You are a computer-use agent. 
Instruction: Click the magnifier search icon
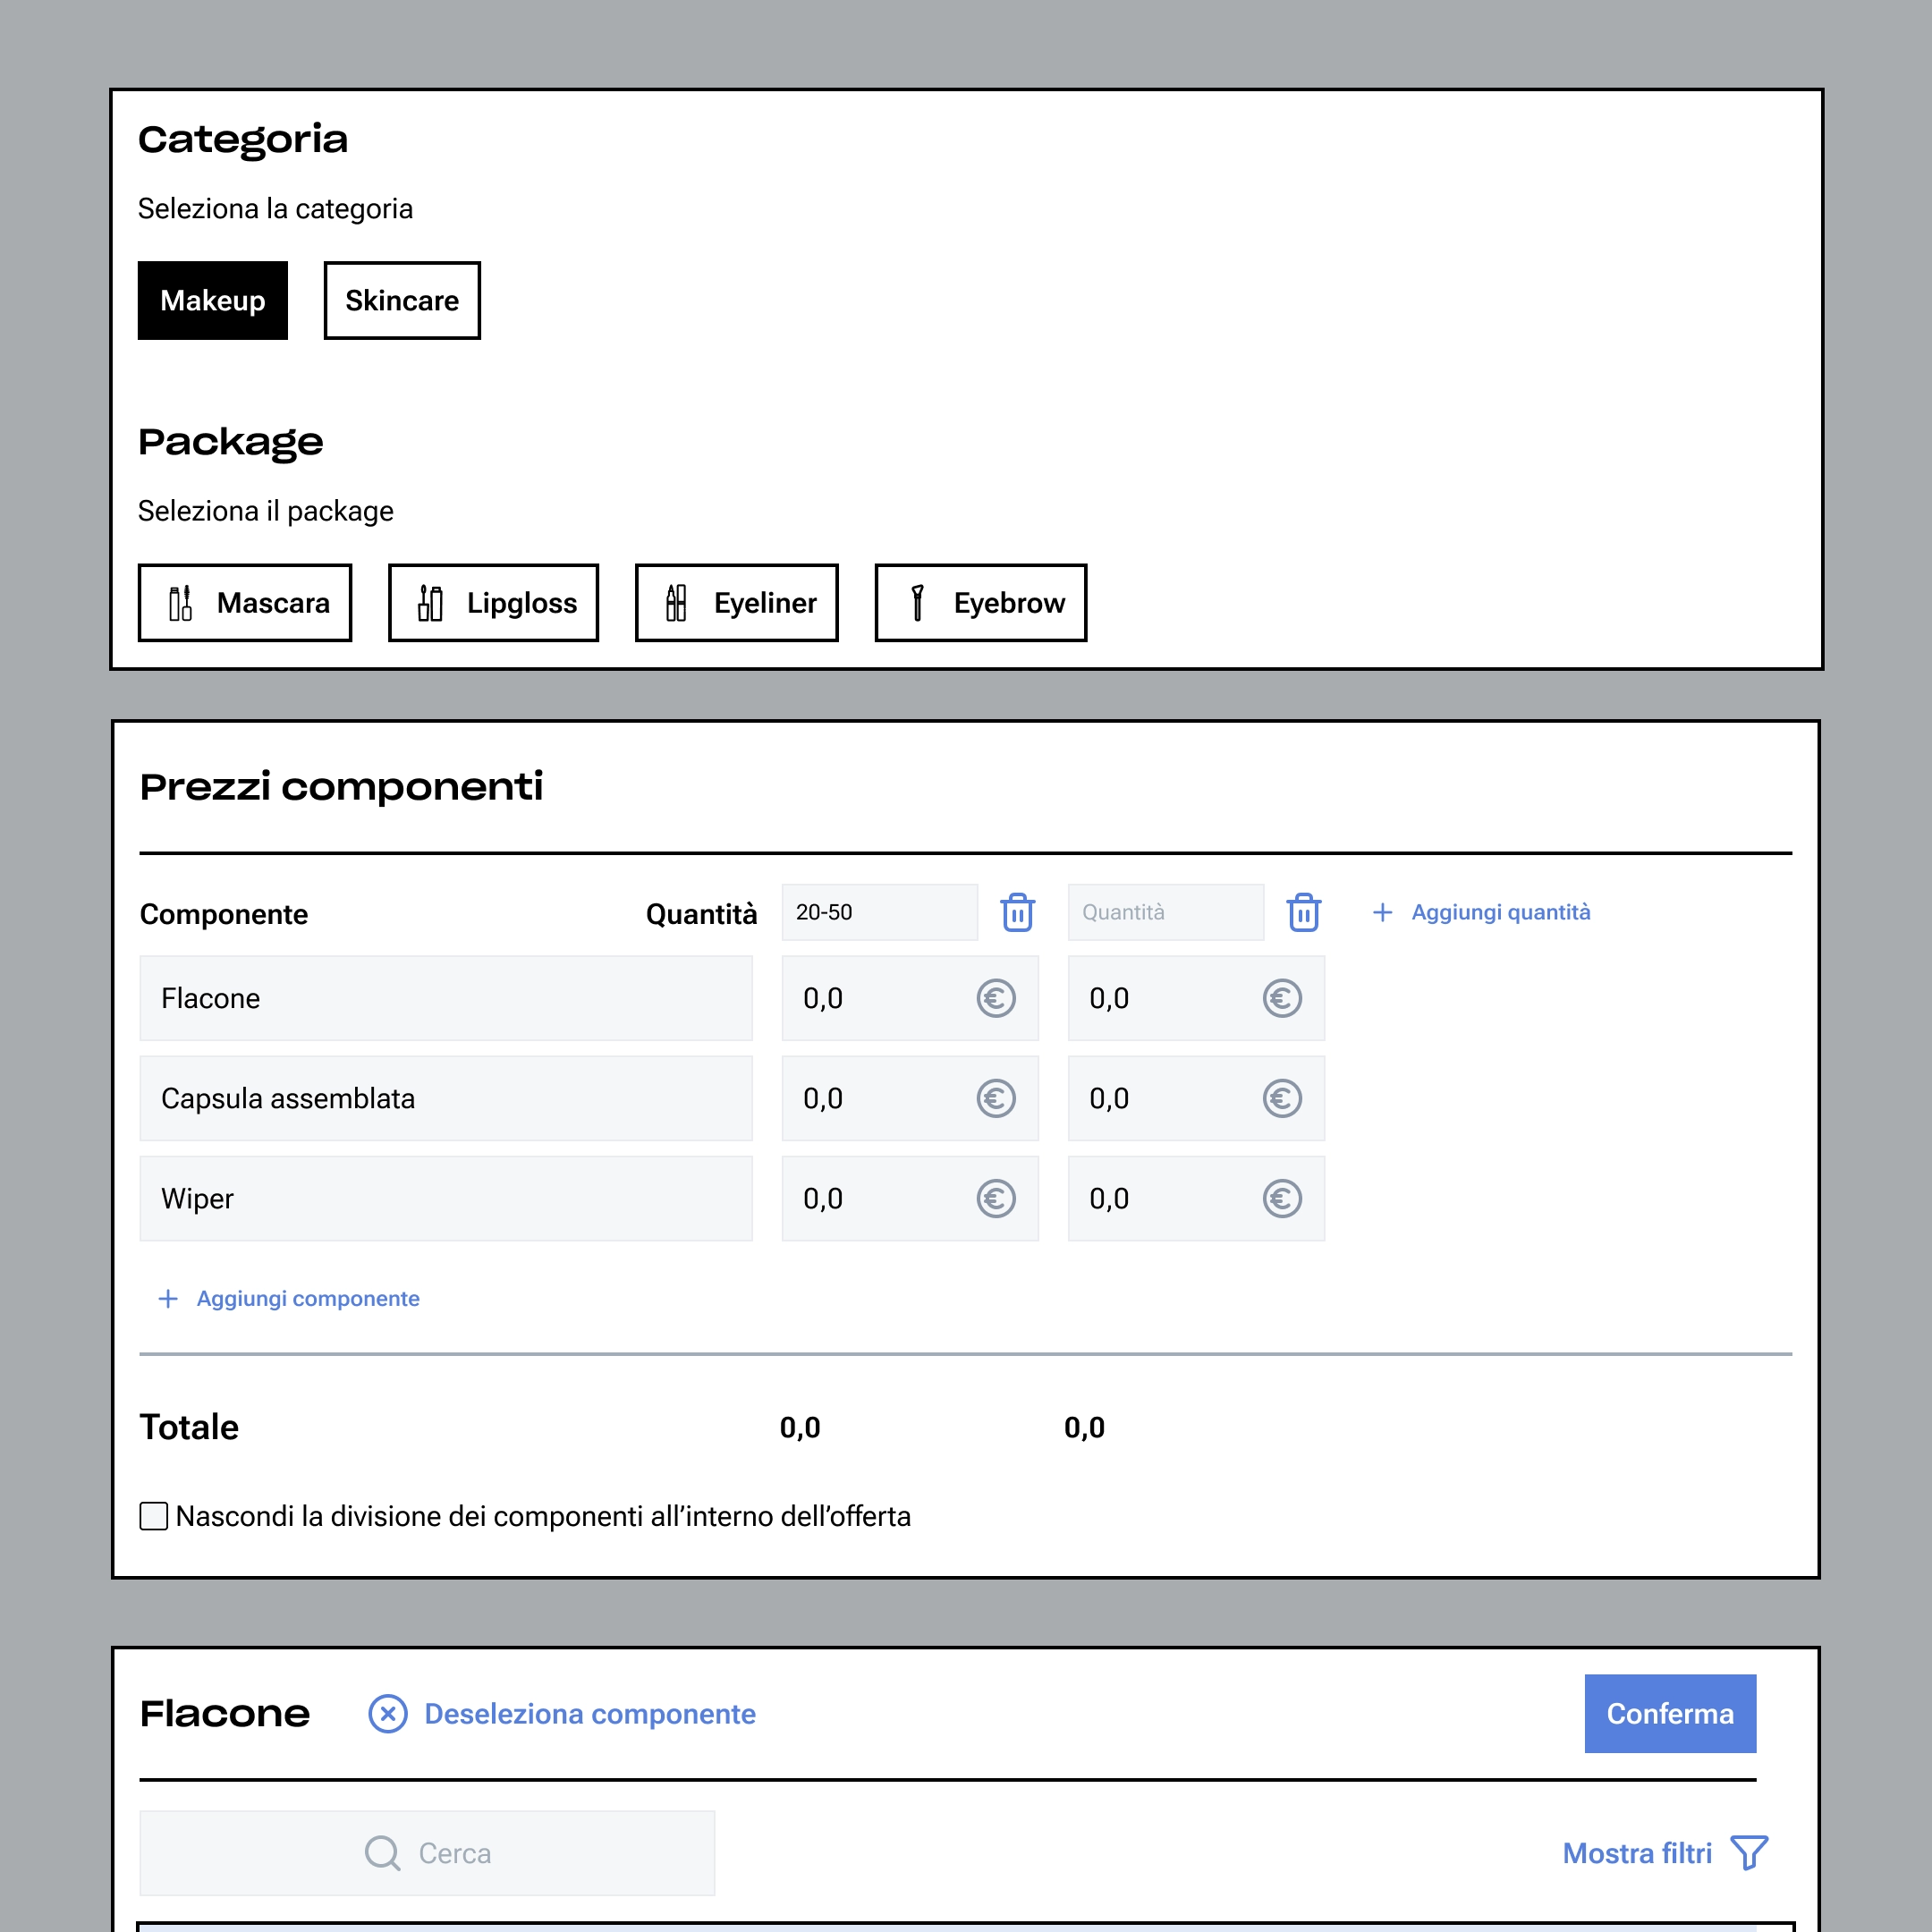[382, 1853]
